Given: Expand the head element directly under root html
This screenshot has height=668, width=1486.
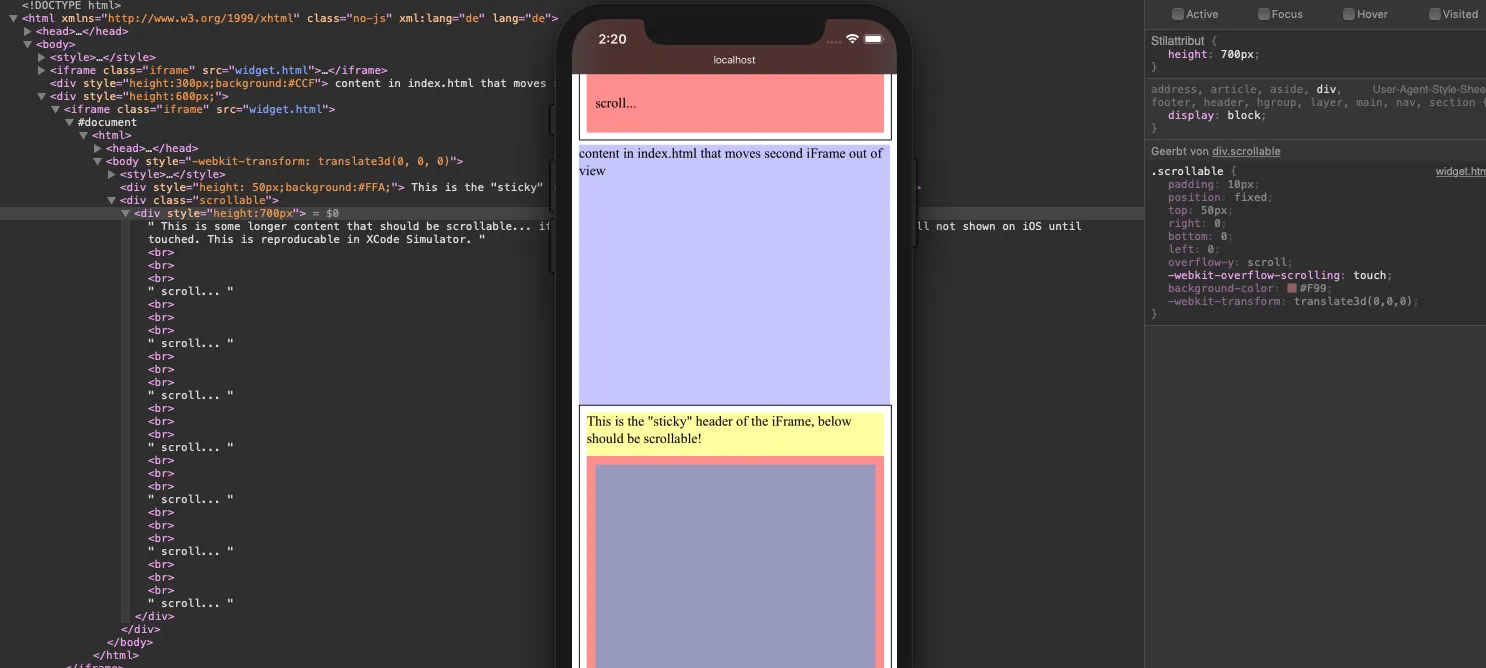Looking at the screenshot, I should pyautogui.click(x=28, y=31).
